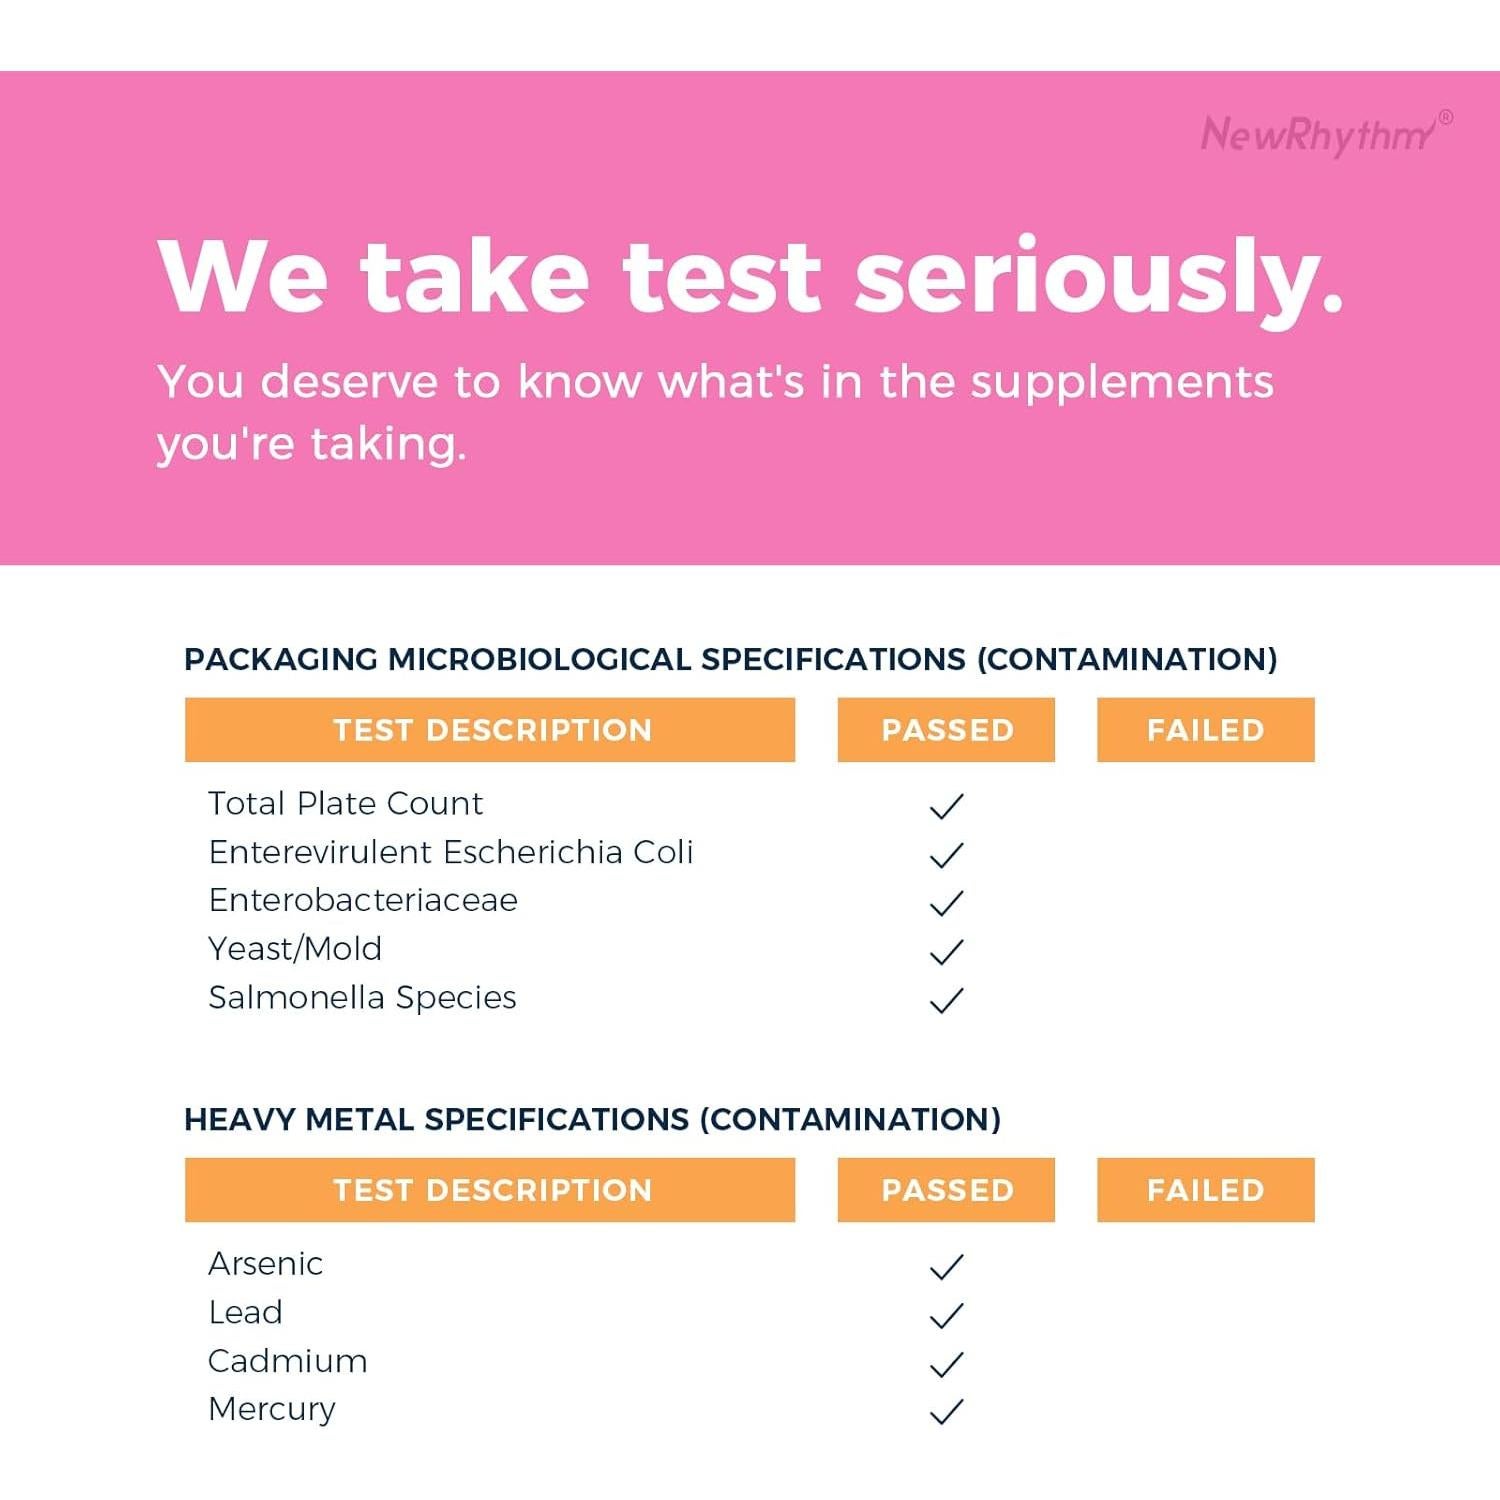Click the microbiological Failed column header

click(1205, 730)
